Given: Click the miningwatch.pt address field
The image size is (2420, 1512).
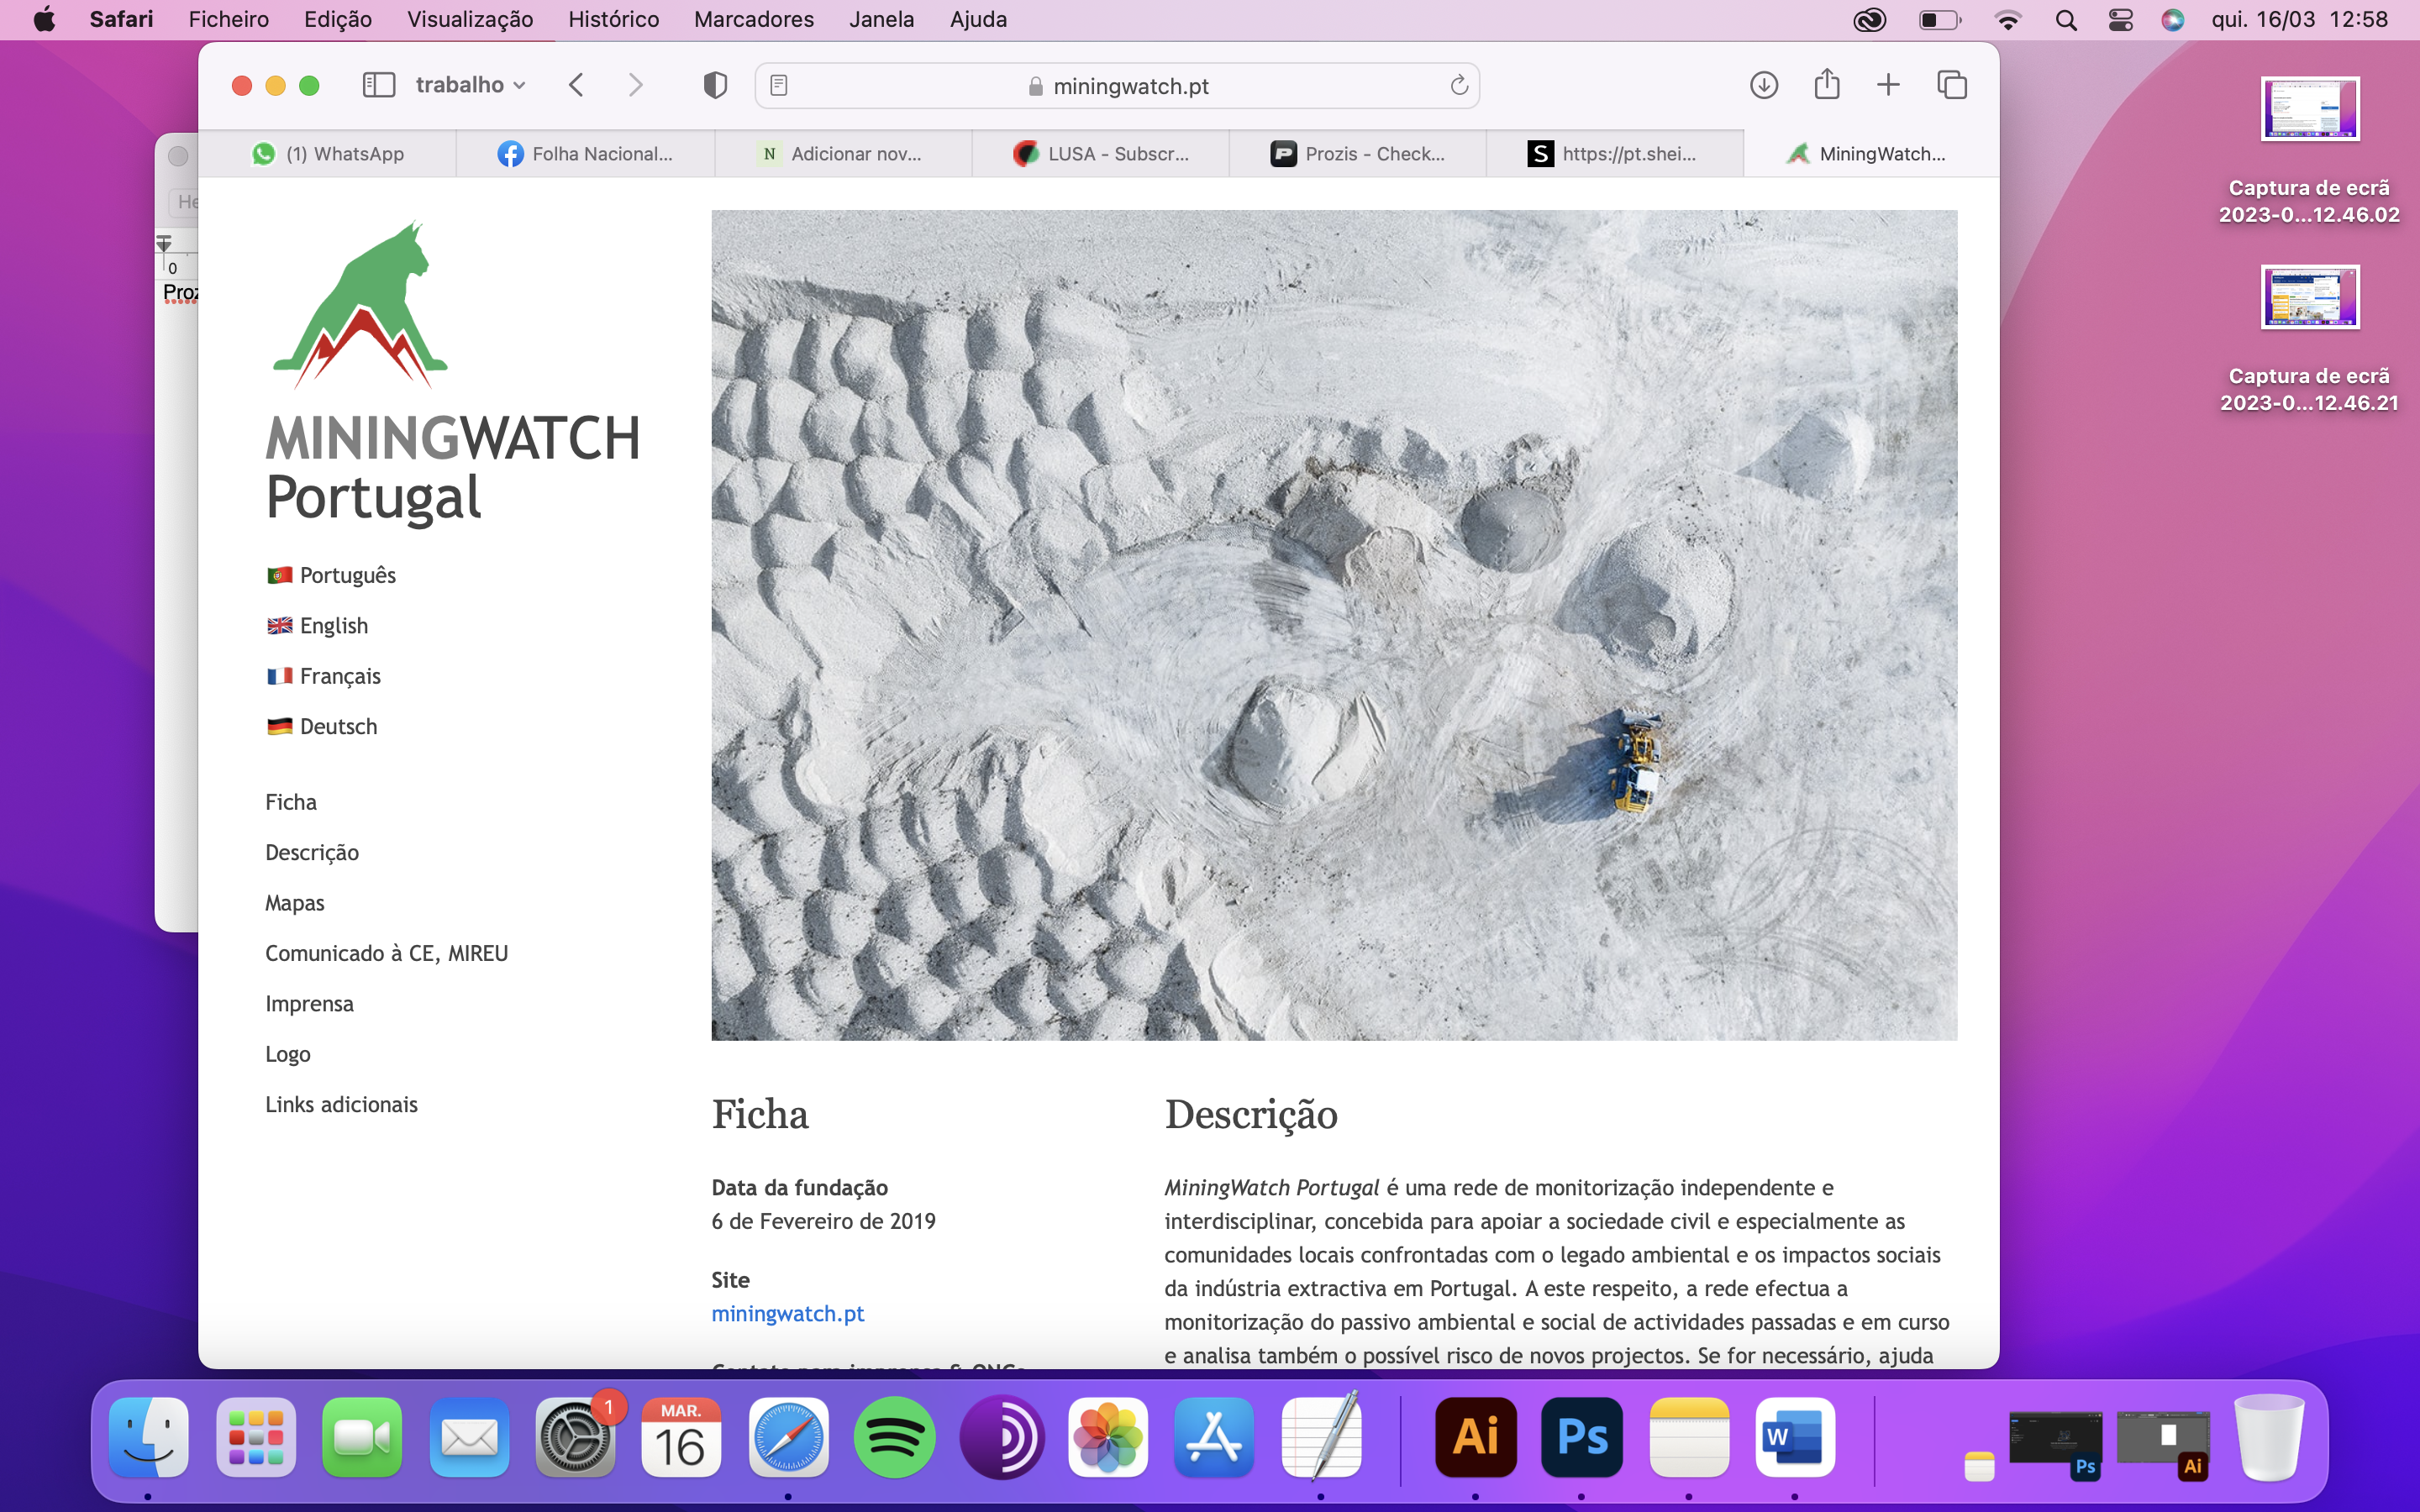Looking at the screenshot, I should pyautogui.click(x=1117, y=86).
